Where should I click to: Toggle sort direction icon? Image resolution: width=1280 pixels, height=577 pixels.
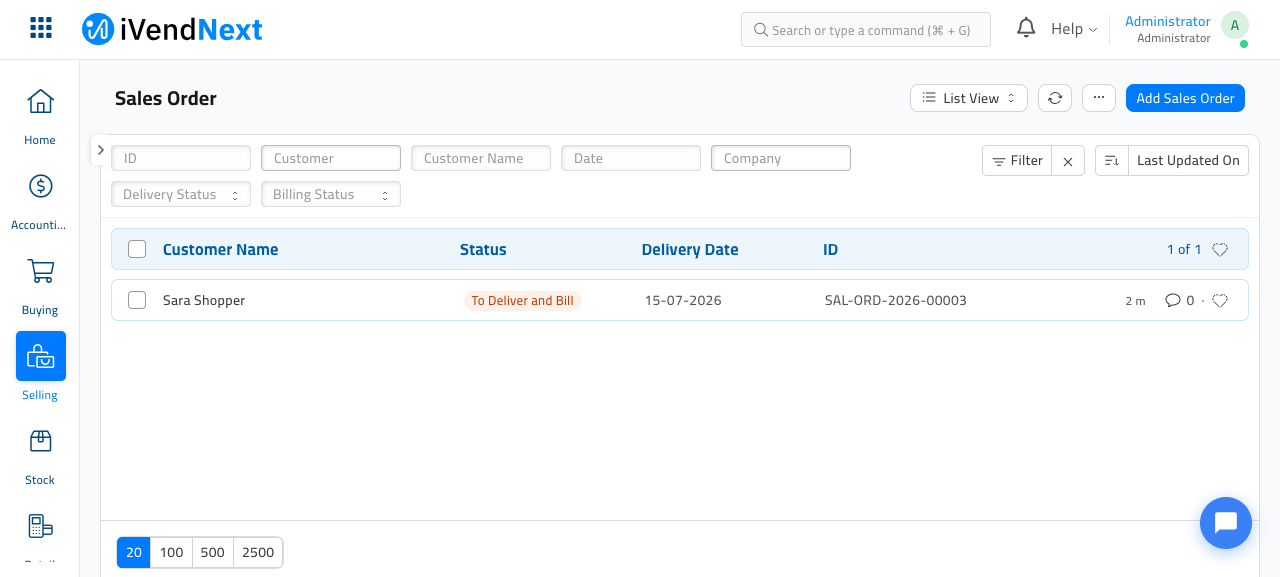[1111, 161]
